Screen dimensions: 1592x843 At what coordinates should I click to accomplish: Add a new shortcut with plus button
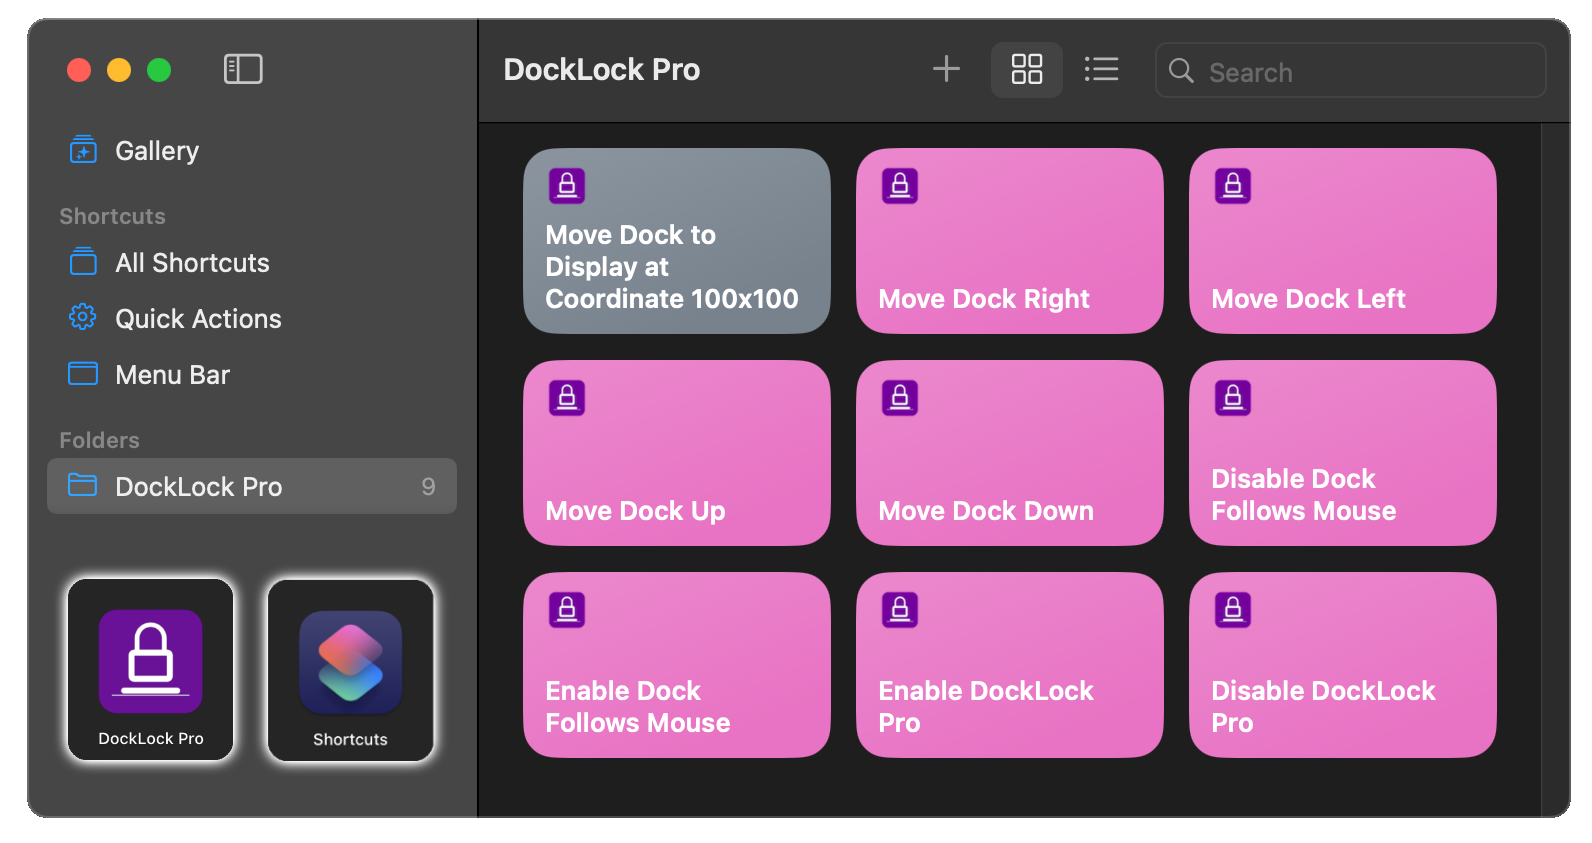coord(946,69)
